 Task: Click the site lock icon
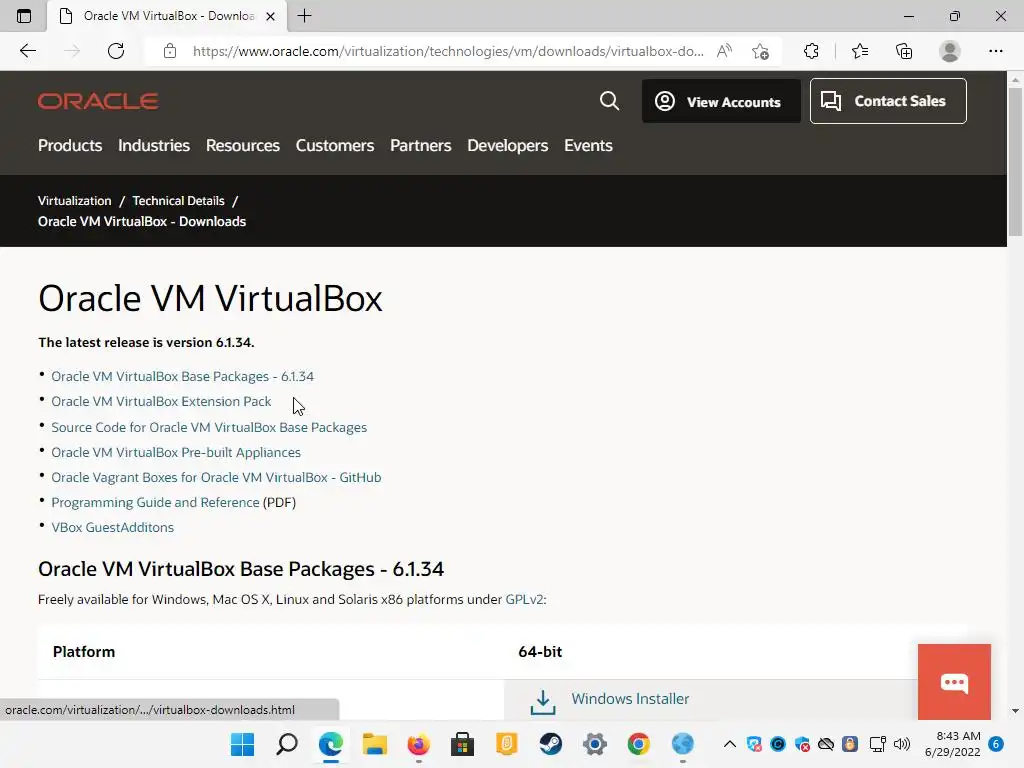coord(170,51)
